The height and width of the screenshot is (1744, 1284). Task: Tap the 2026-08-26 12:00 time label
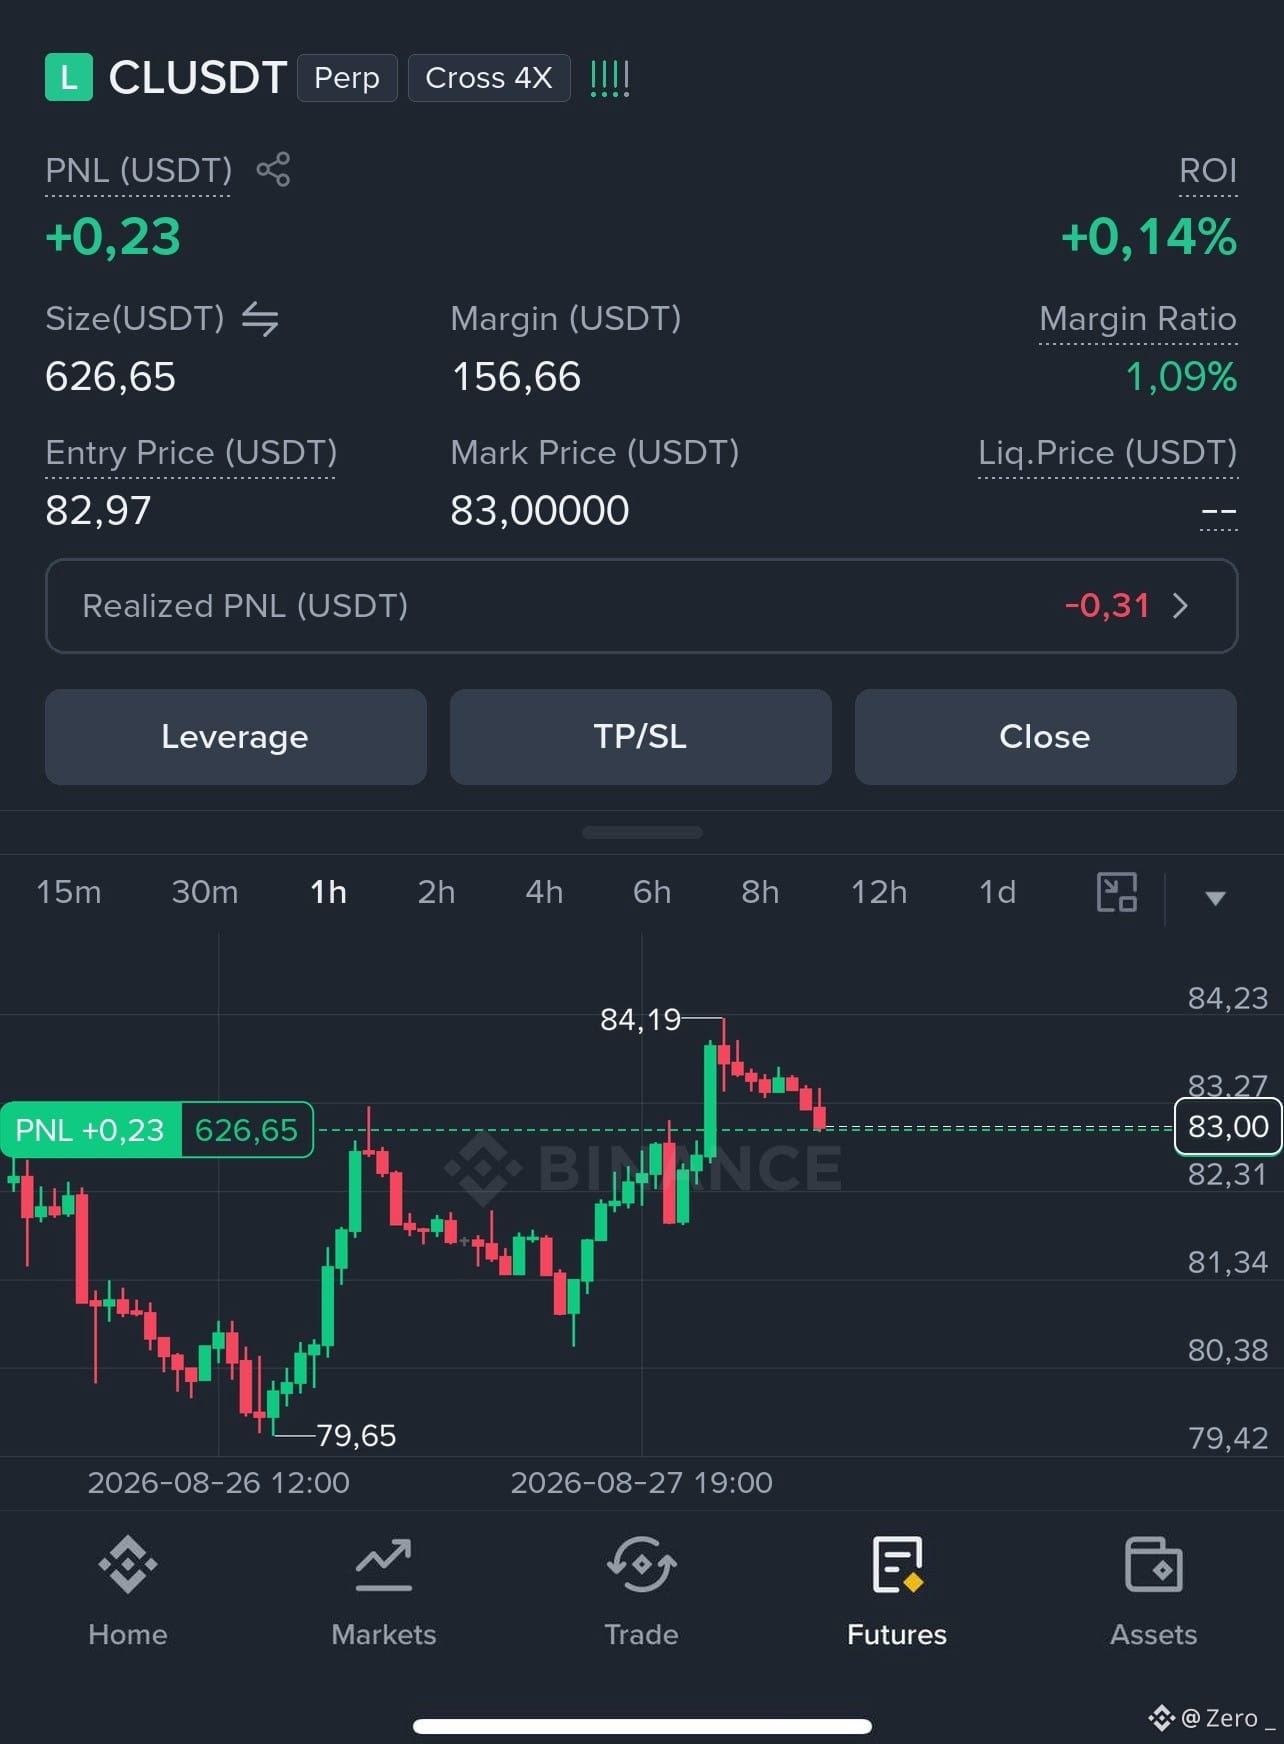218,1483
